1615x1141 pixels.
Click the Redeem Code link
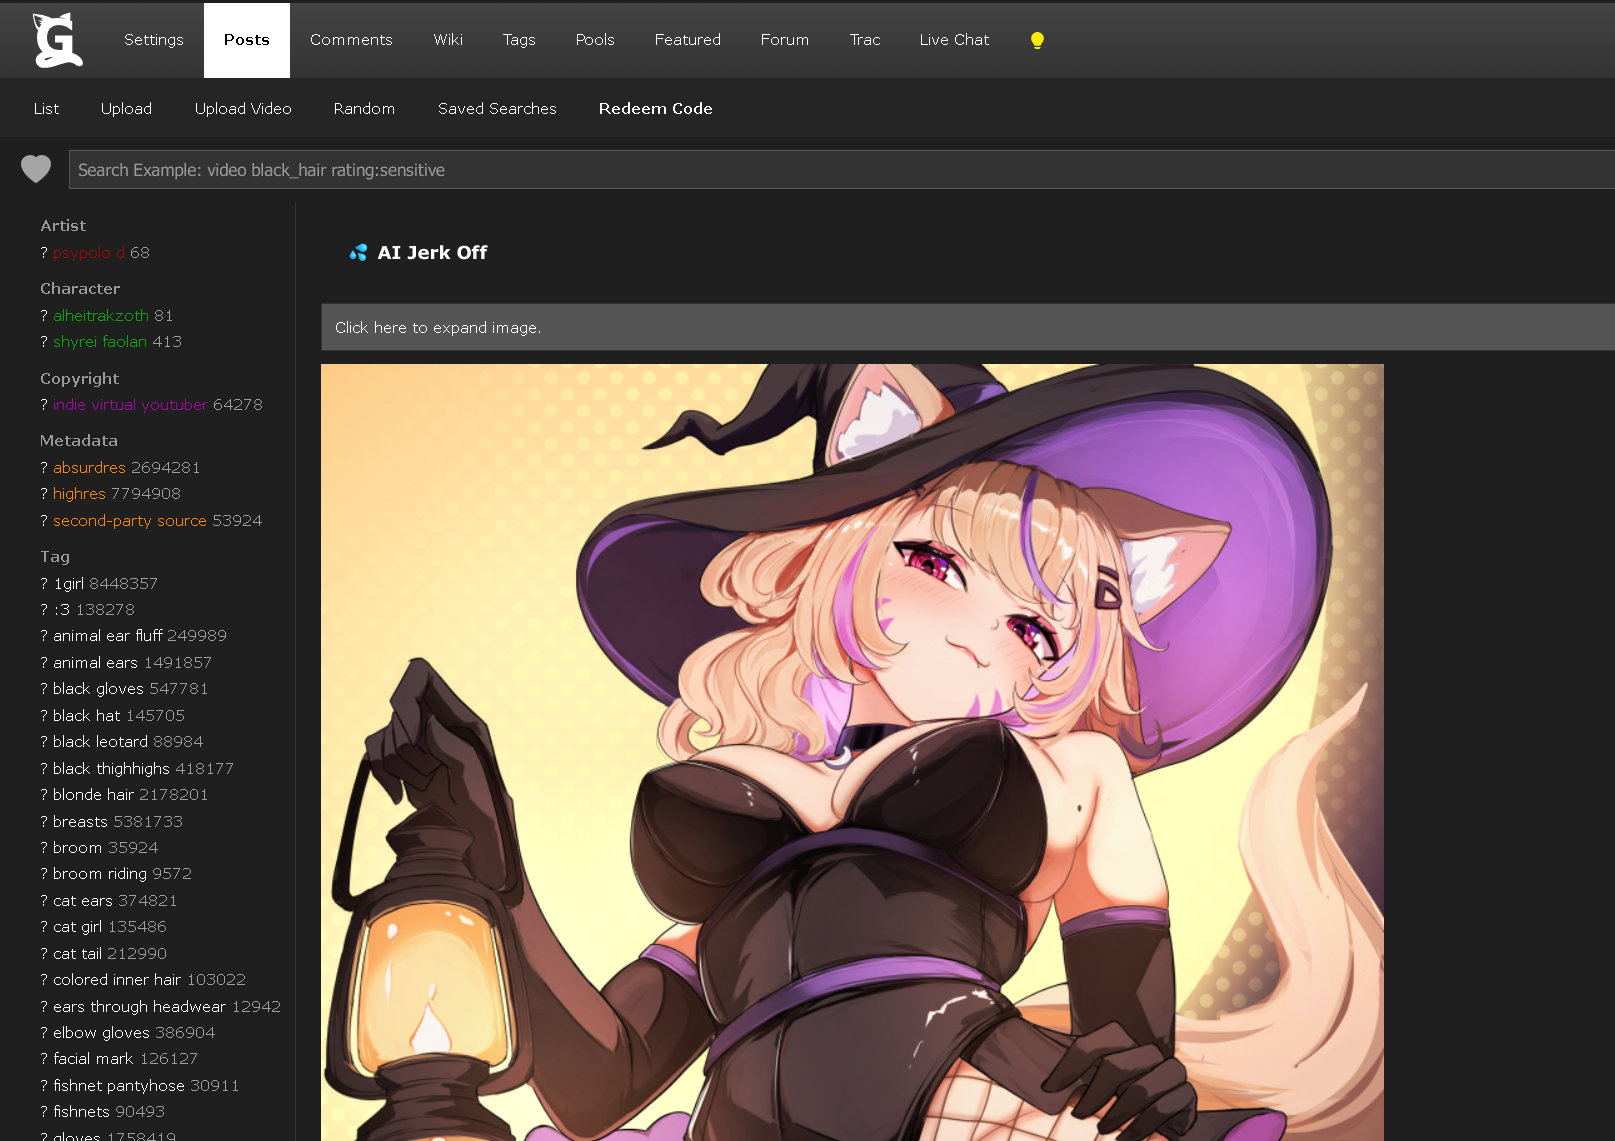[656, 109]
